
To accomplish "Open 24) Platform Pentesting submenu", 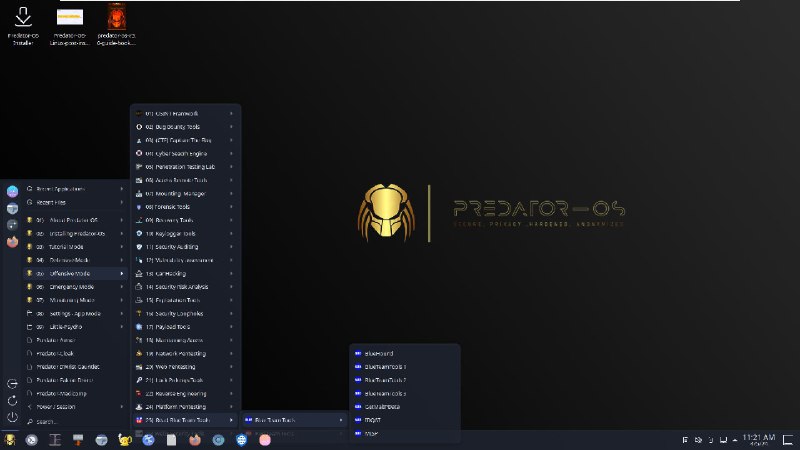I will (185, 407).
